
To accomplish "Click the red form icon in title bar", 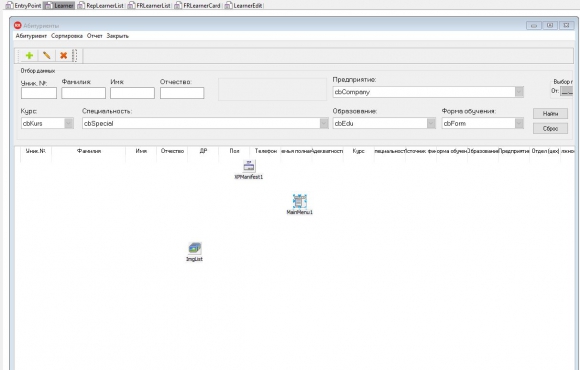I will [x=18, y=25].
